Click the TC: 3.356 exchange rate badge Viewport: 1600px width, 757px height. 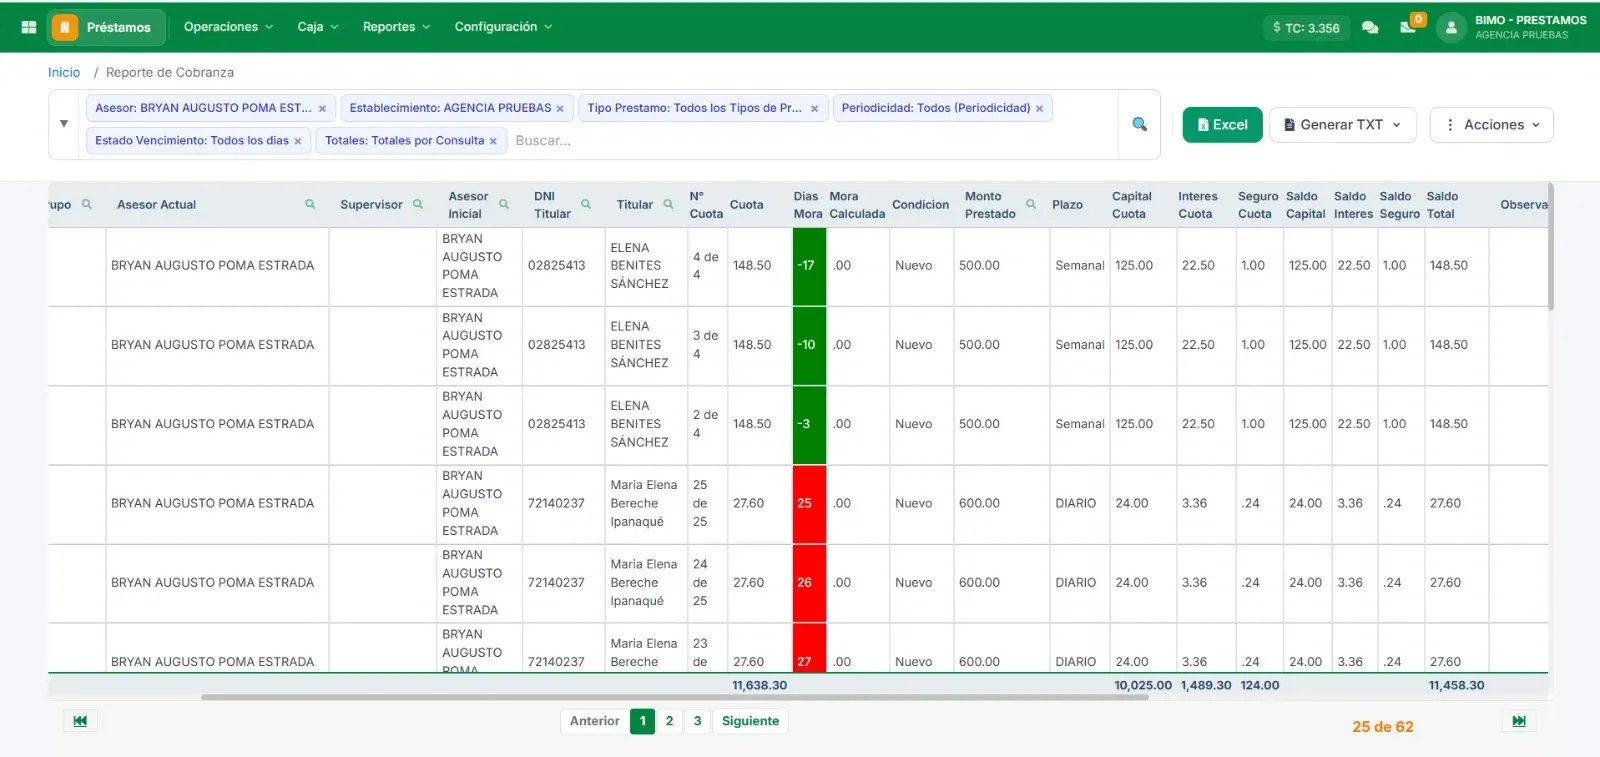tap(1306, 28)
